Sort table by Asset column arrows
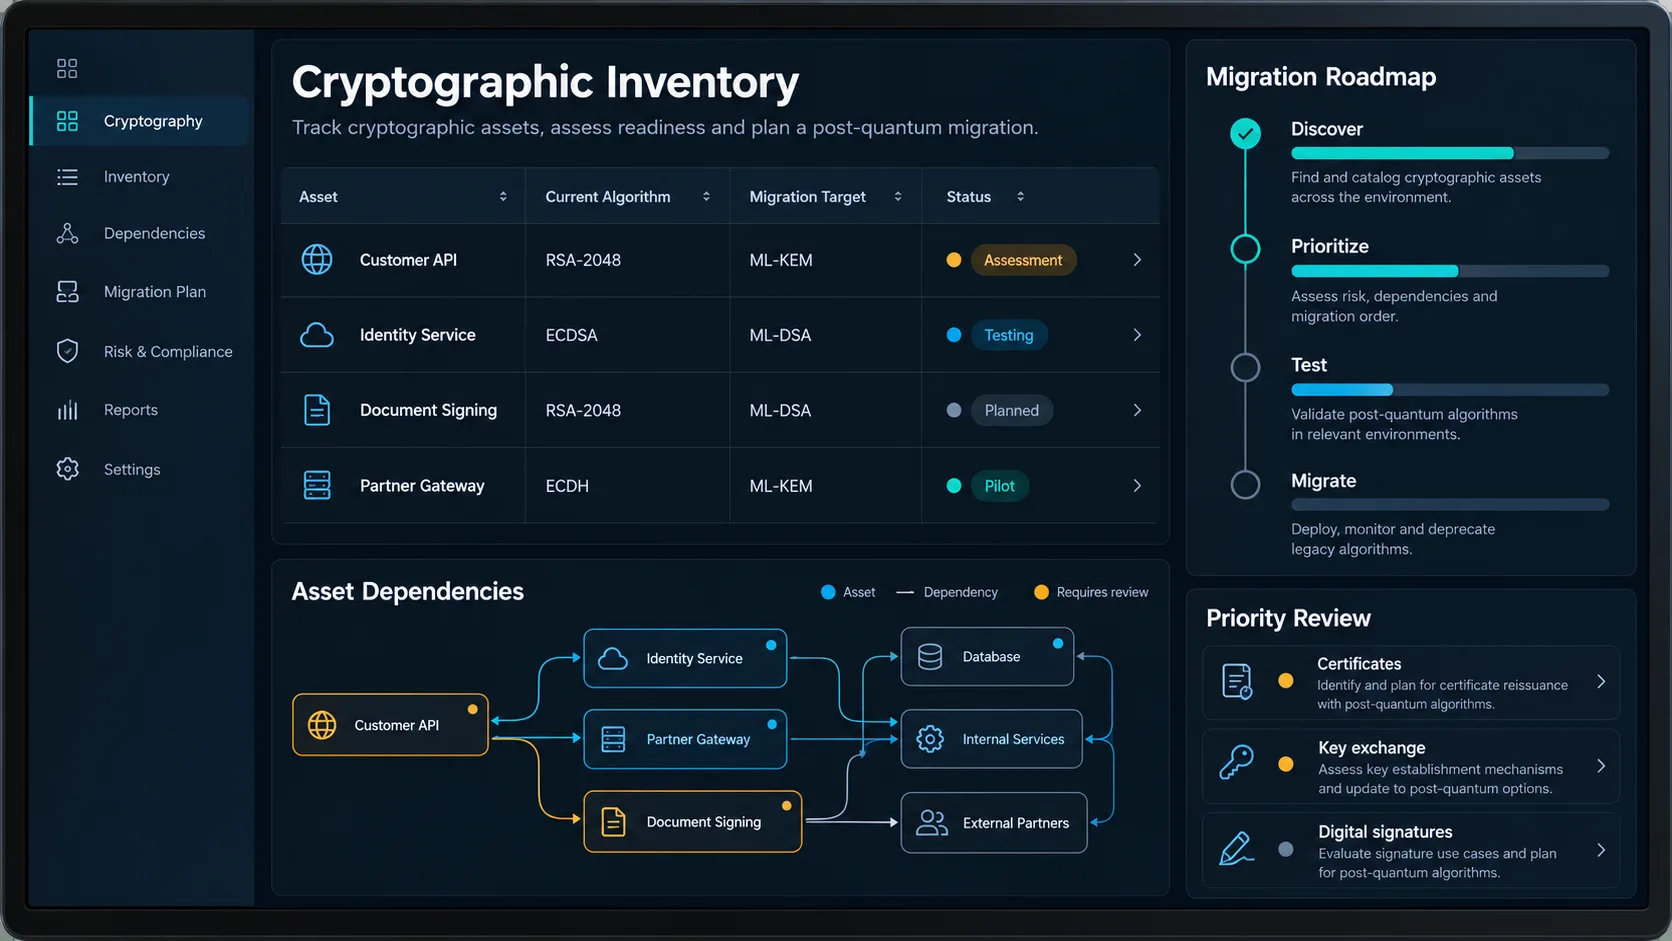 [503, 197]
